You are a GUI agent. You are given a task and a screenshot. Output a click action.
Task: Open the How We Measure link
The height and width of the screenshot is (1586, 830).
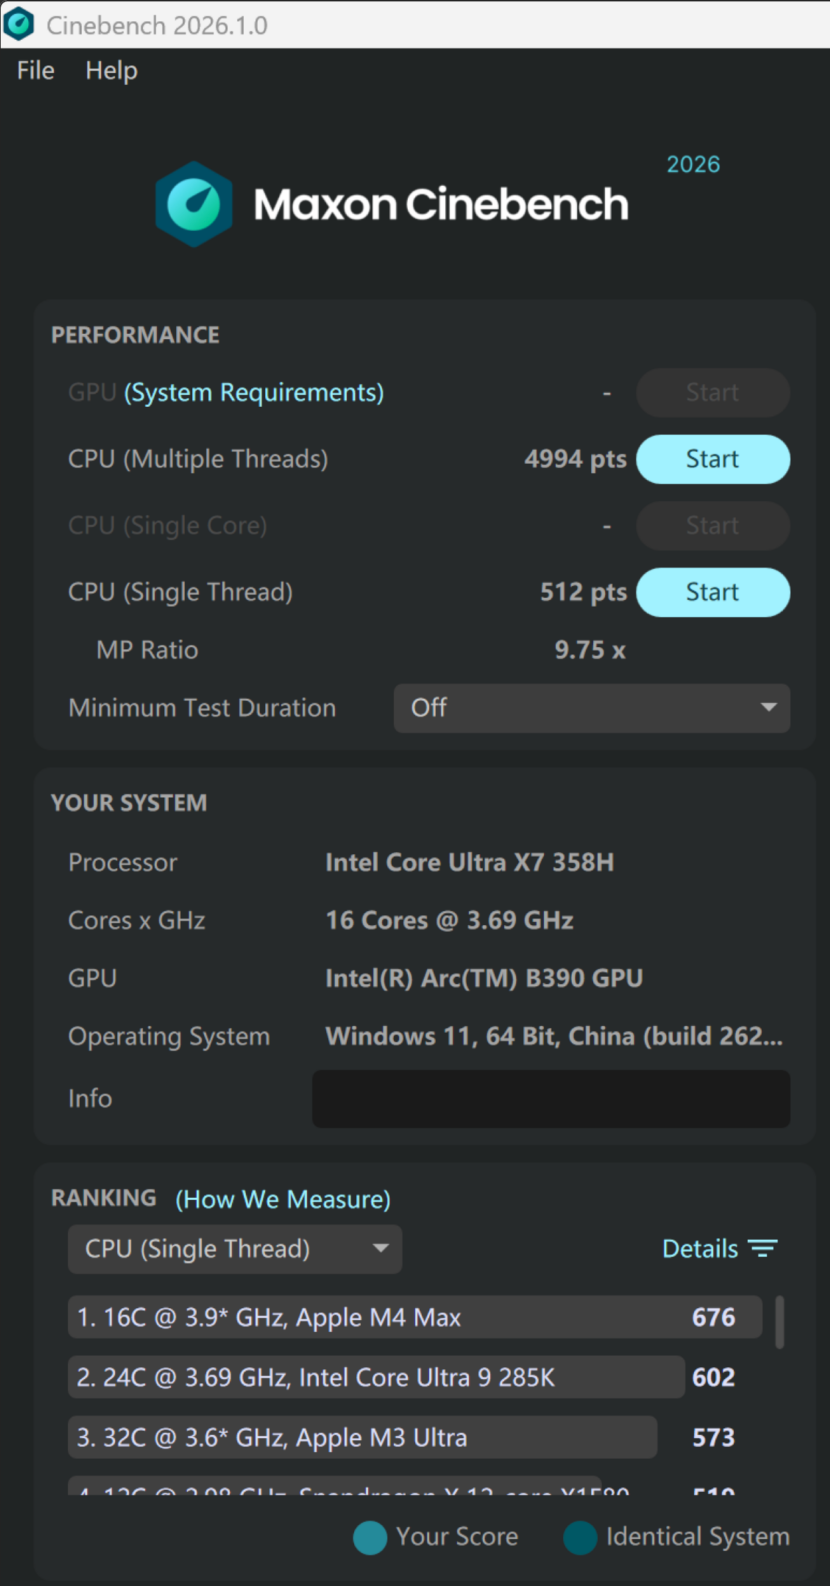(283, 1199)
